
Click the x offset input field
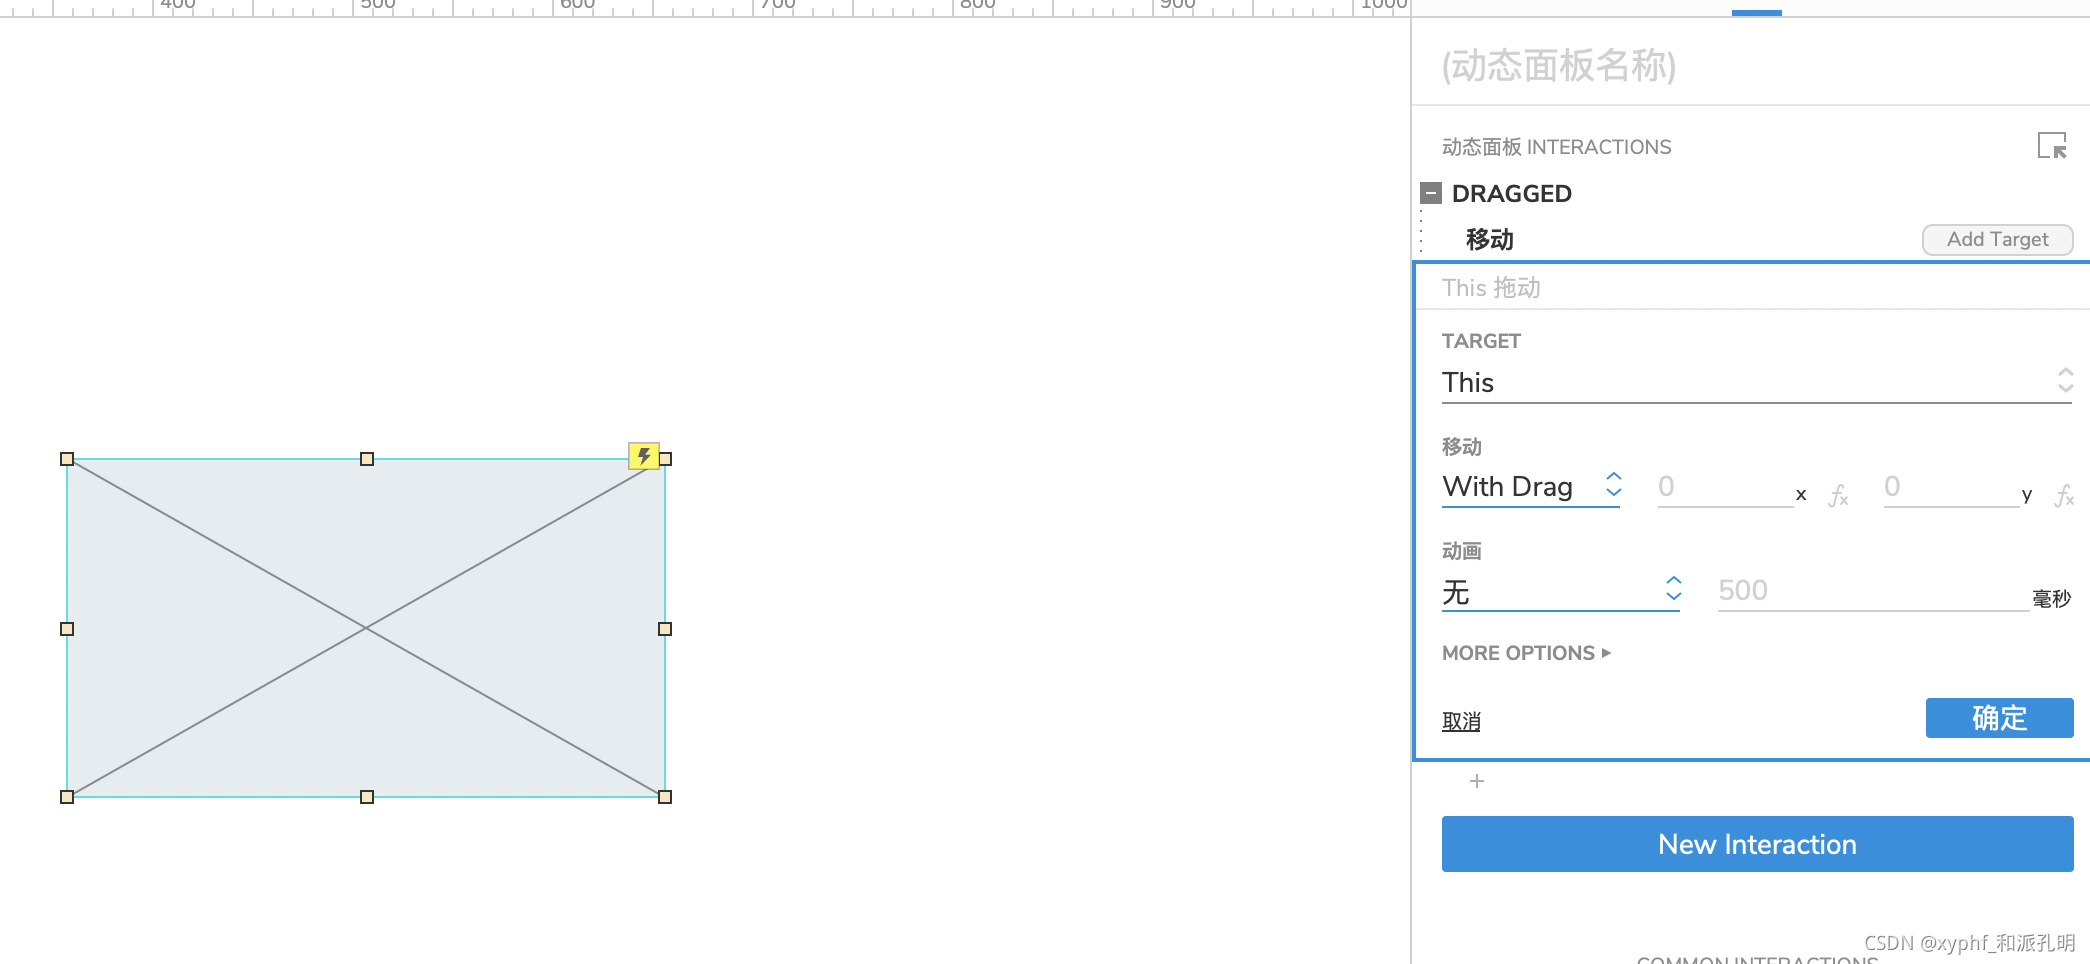pos(1725,487)
